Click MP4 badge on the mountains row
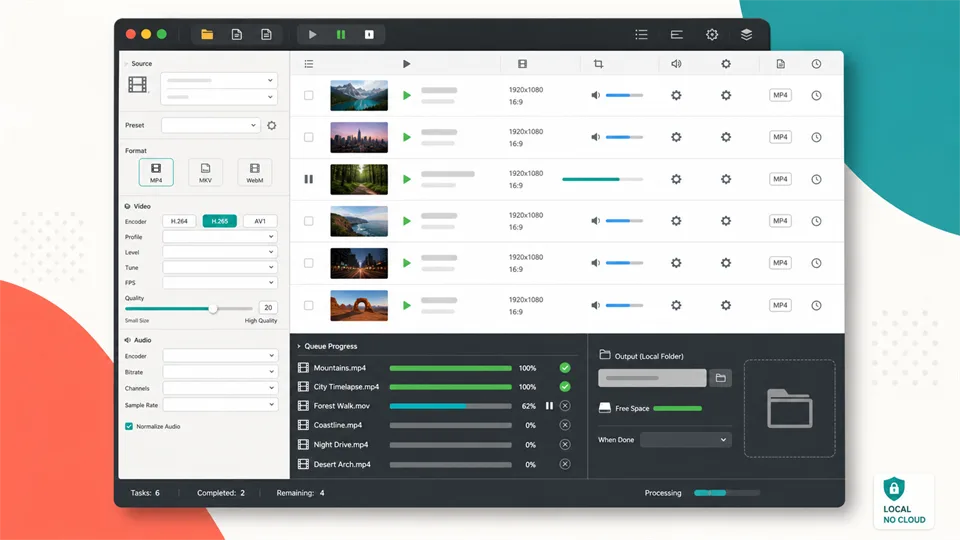 [x=780, y=95]
